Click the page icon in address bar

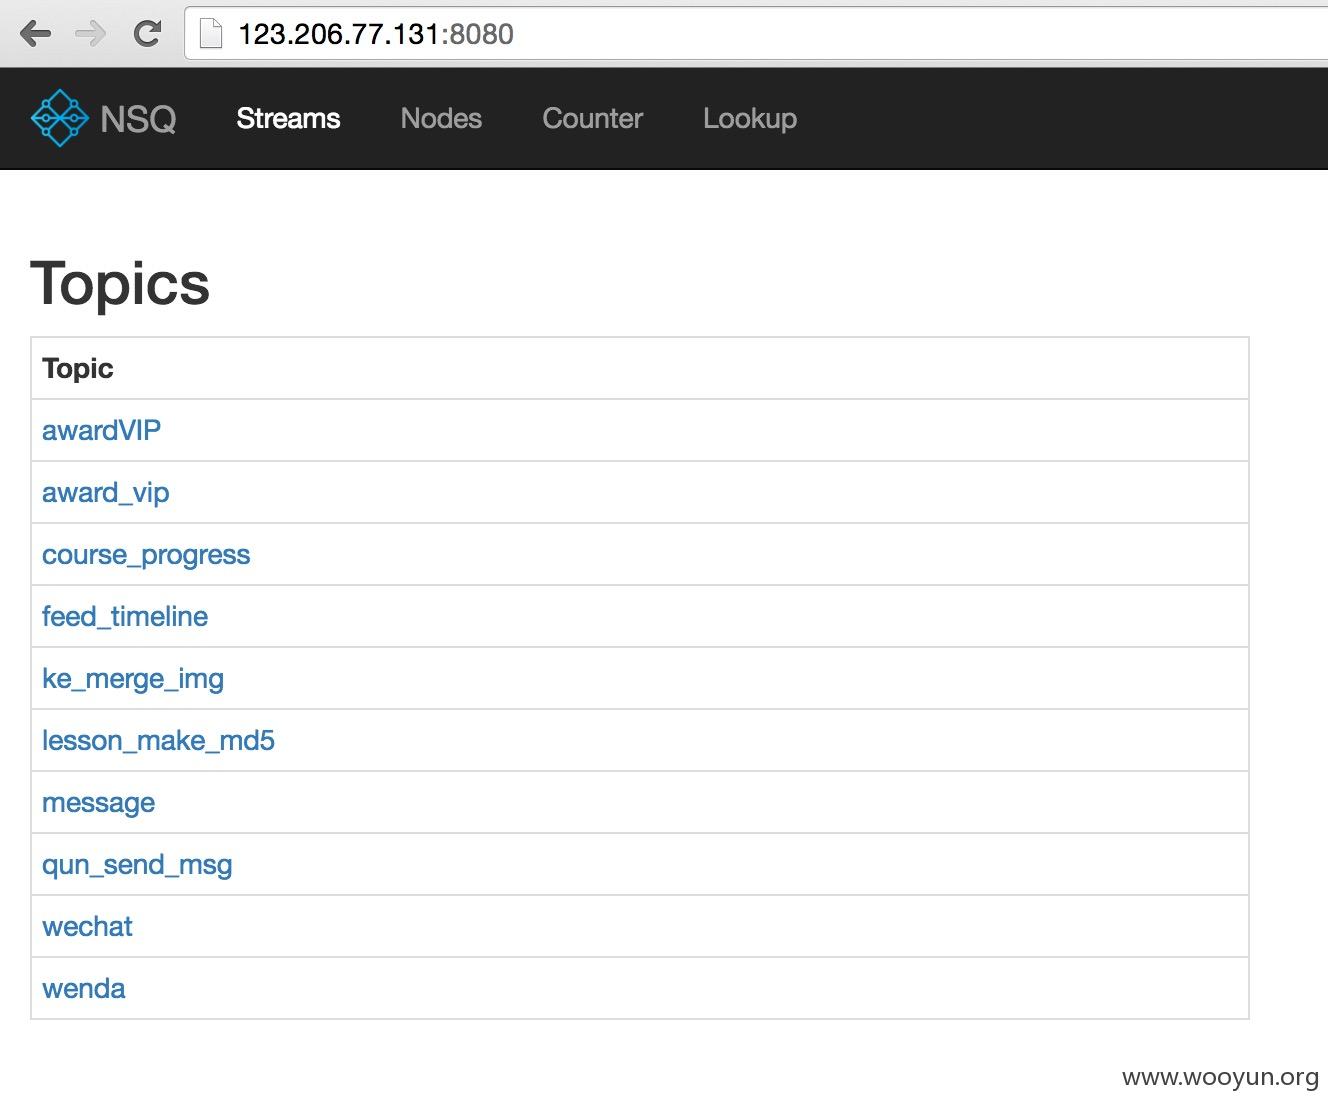coord(211,34)
